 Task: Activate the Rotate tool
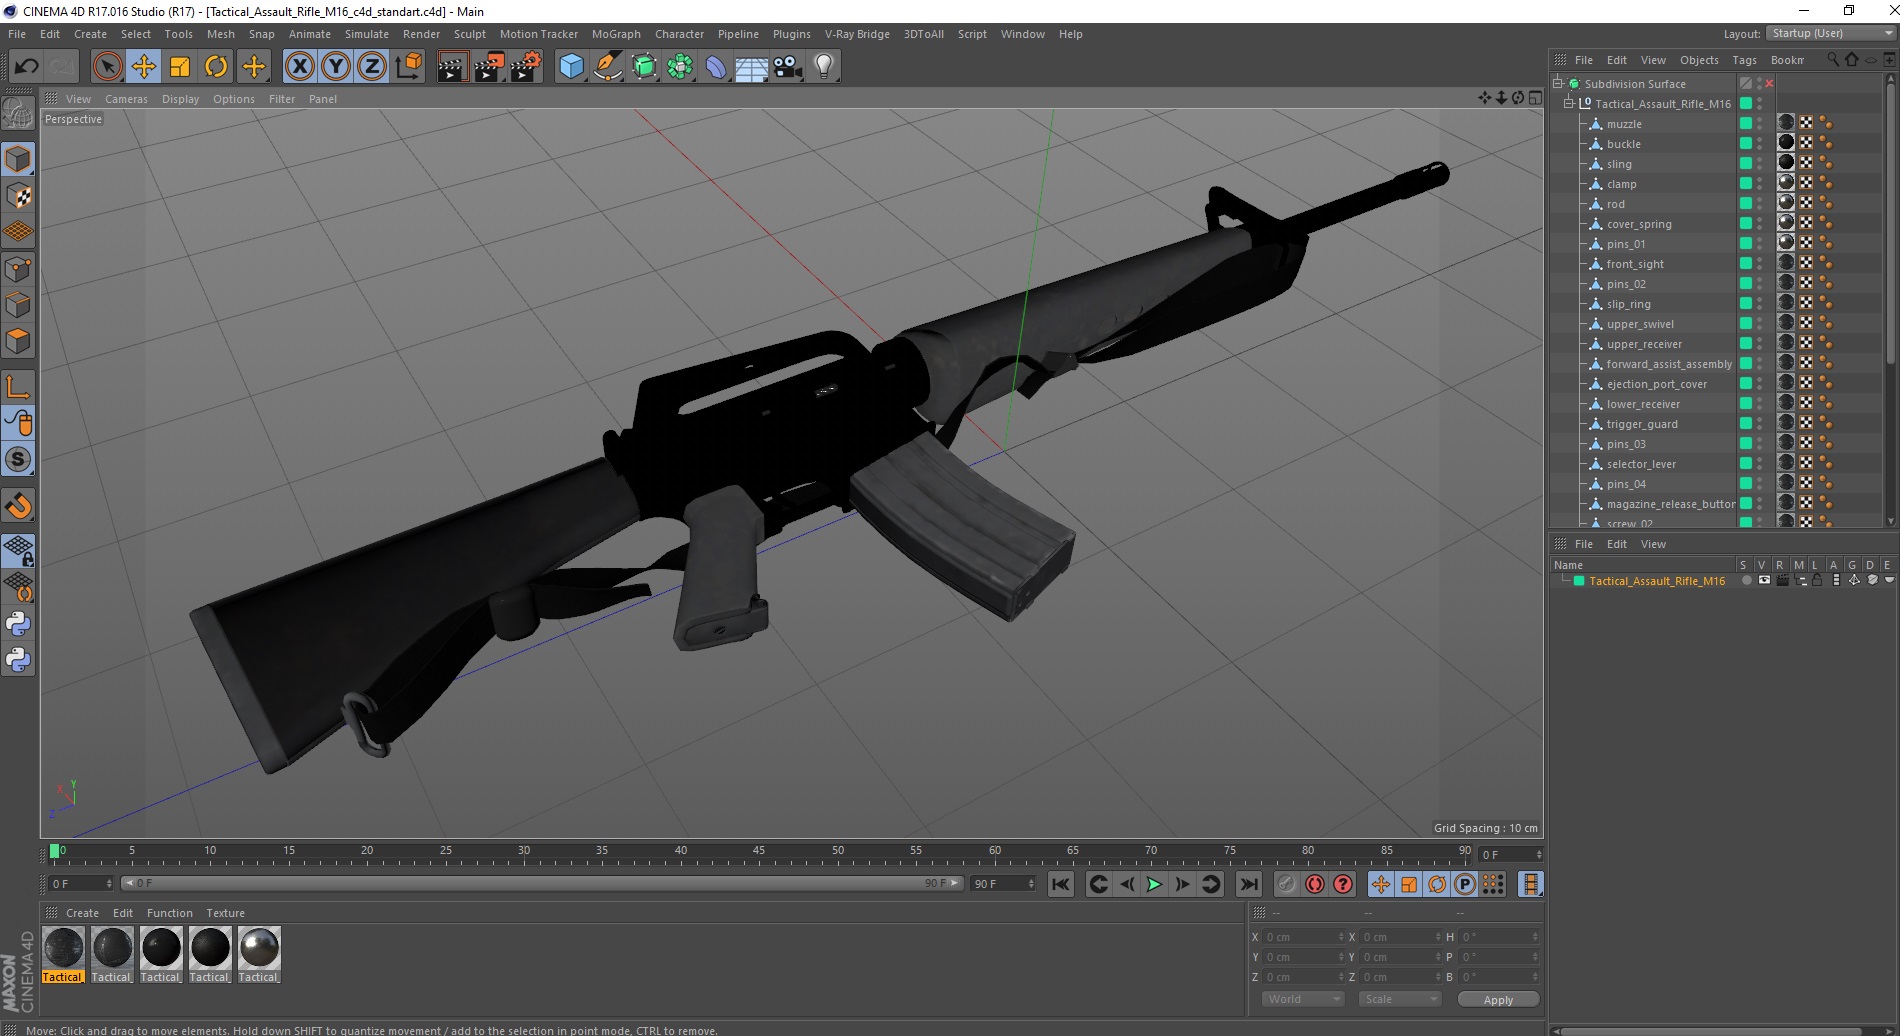point(216,67)
